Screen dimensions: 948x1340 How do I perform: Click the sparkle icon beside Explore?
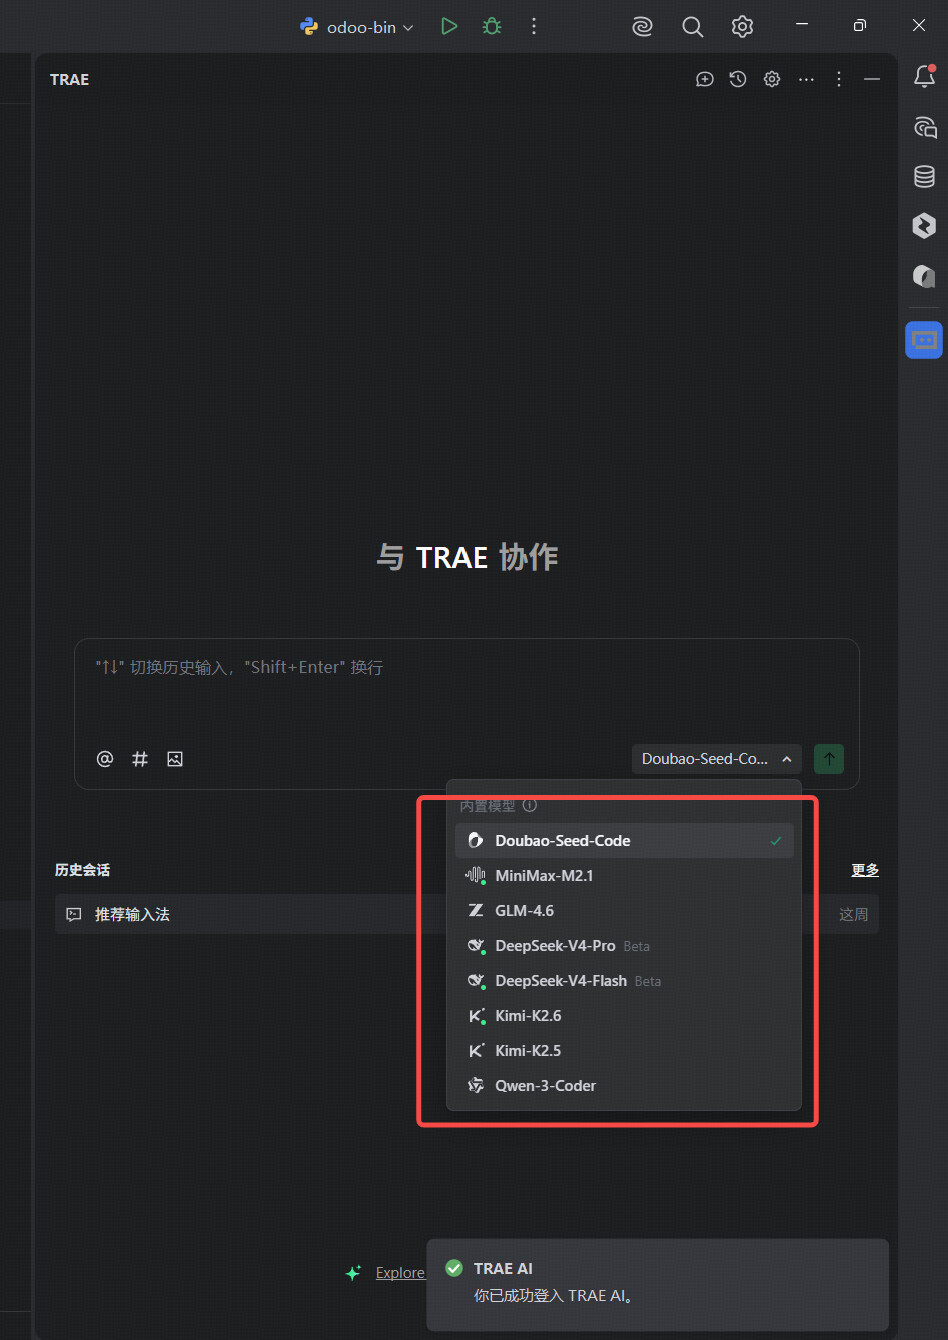pyautogui.click(x=353, y=1273)
